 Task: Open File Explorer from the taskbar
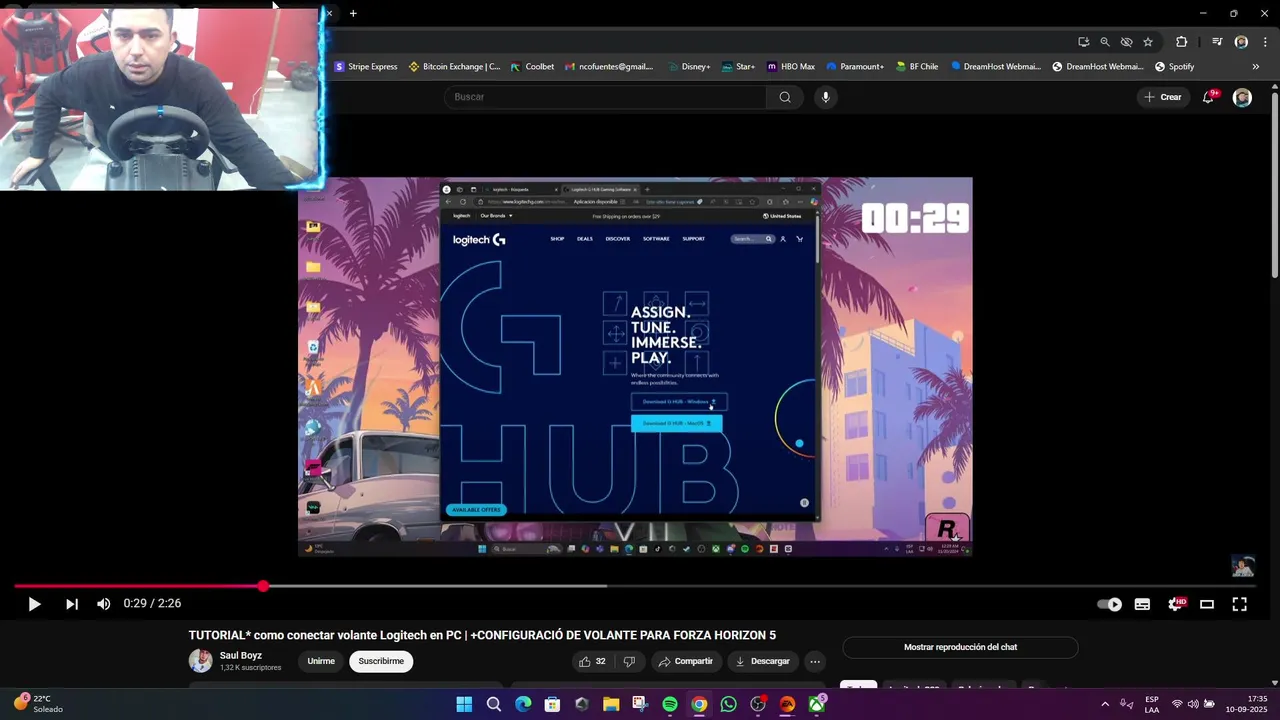tap(611, 704)
